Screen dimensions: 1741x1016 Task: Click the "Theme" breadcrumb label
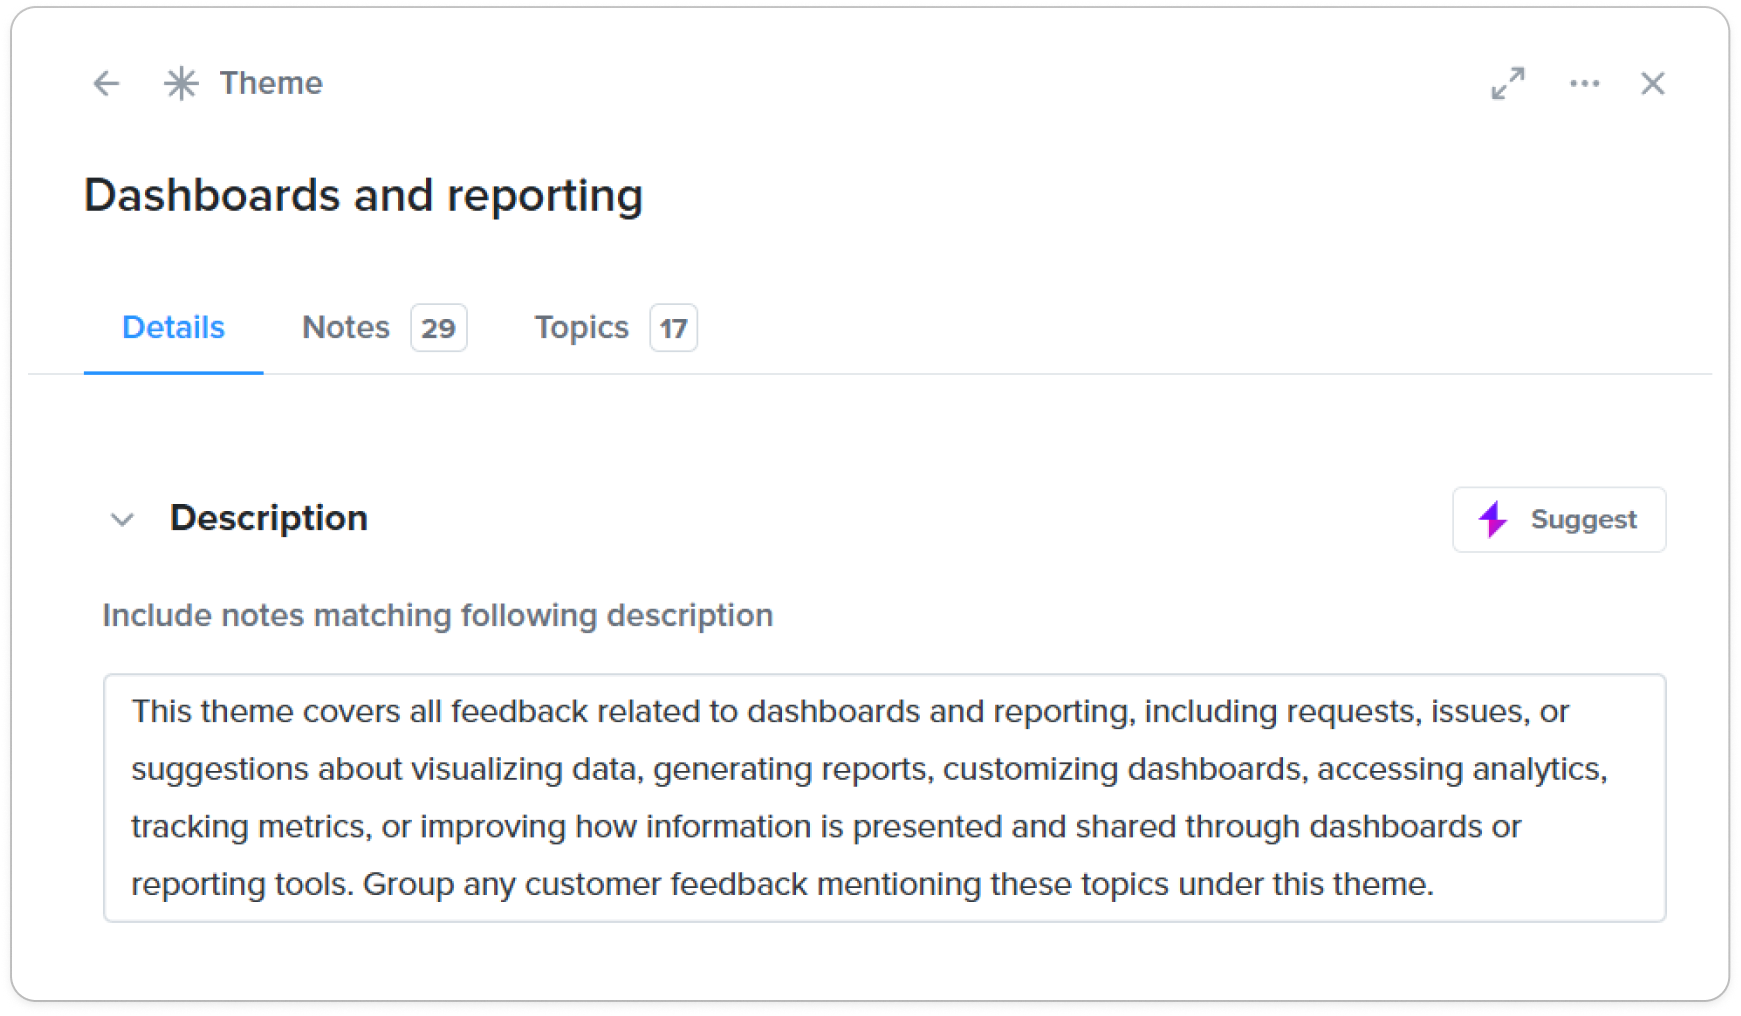[x=271, y=83]
